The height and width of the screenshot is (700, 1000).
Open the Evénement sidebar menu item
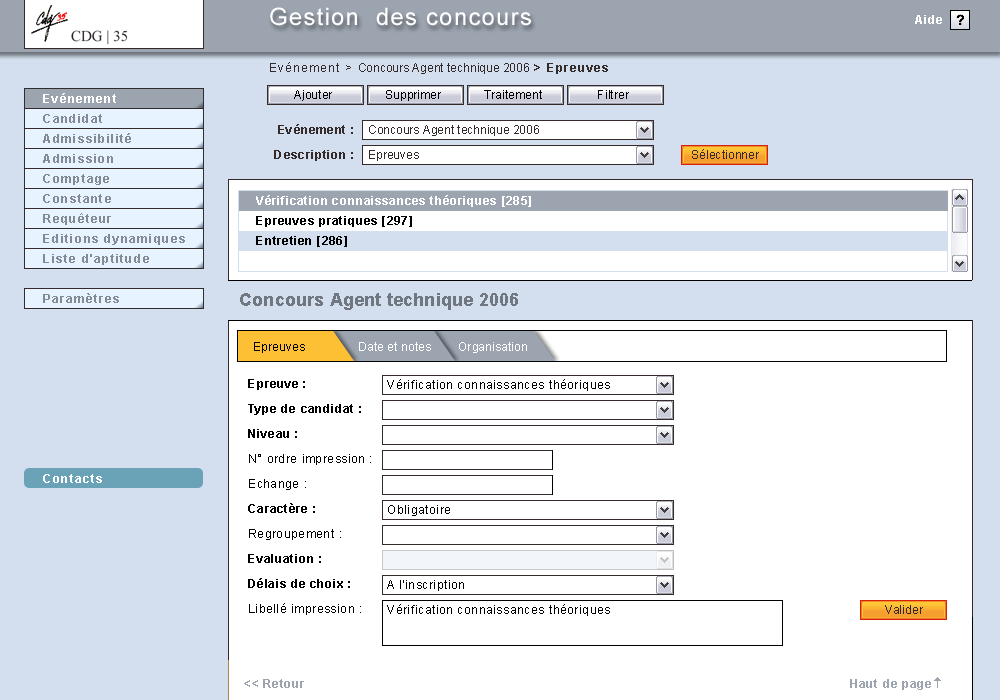[x=114, y=99]
